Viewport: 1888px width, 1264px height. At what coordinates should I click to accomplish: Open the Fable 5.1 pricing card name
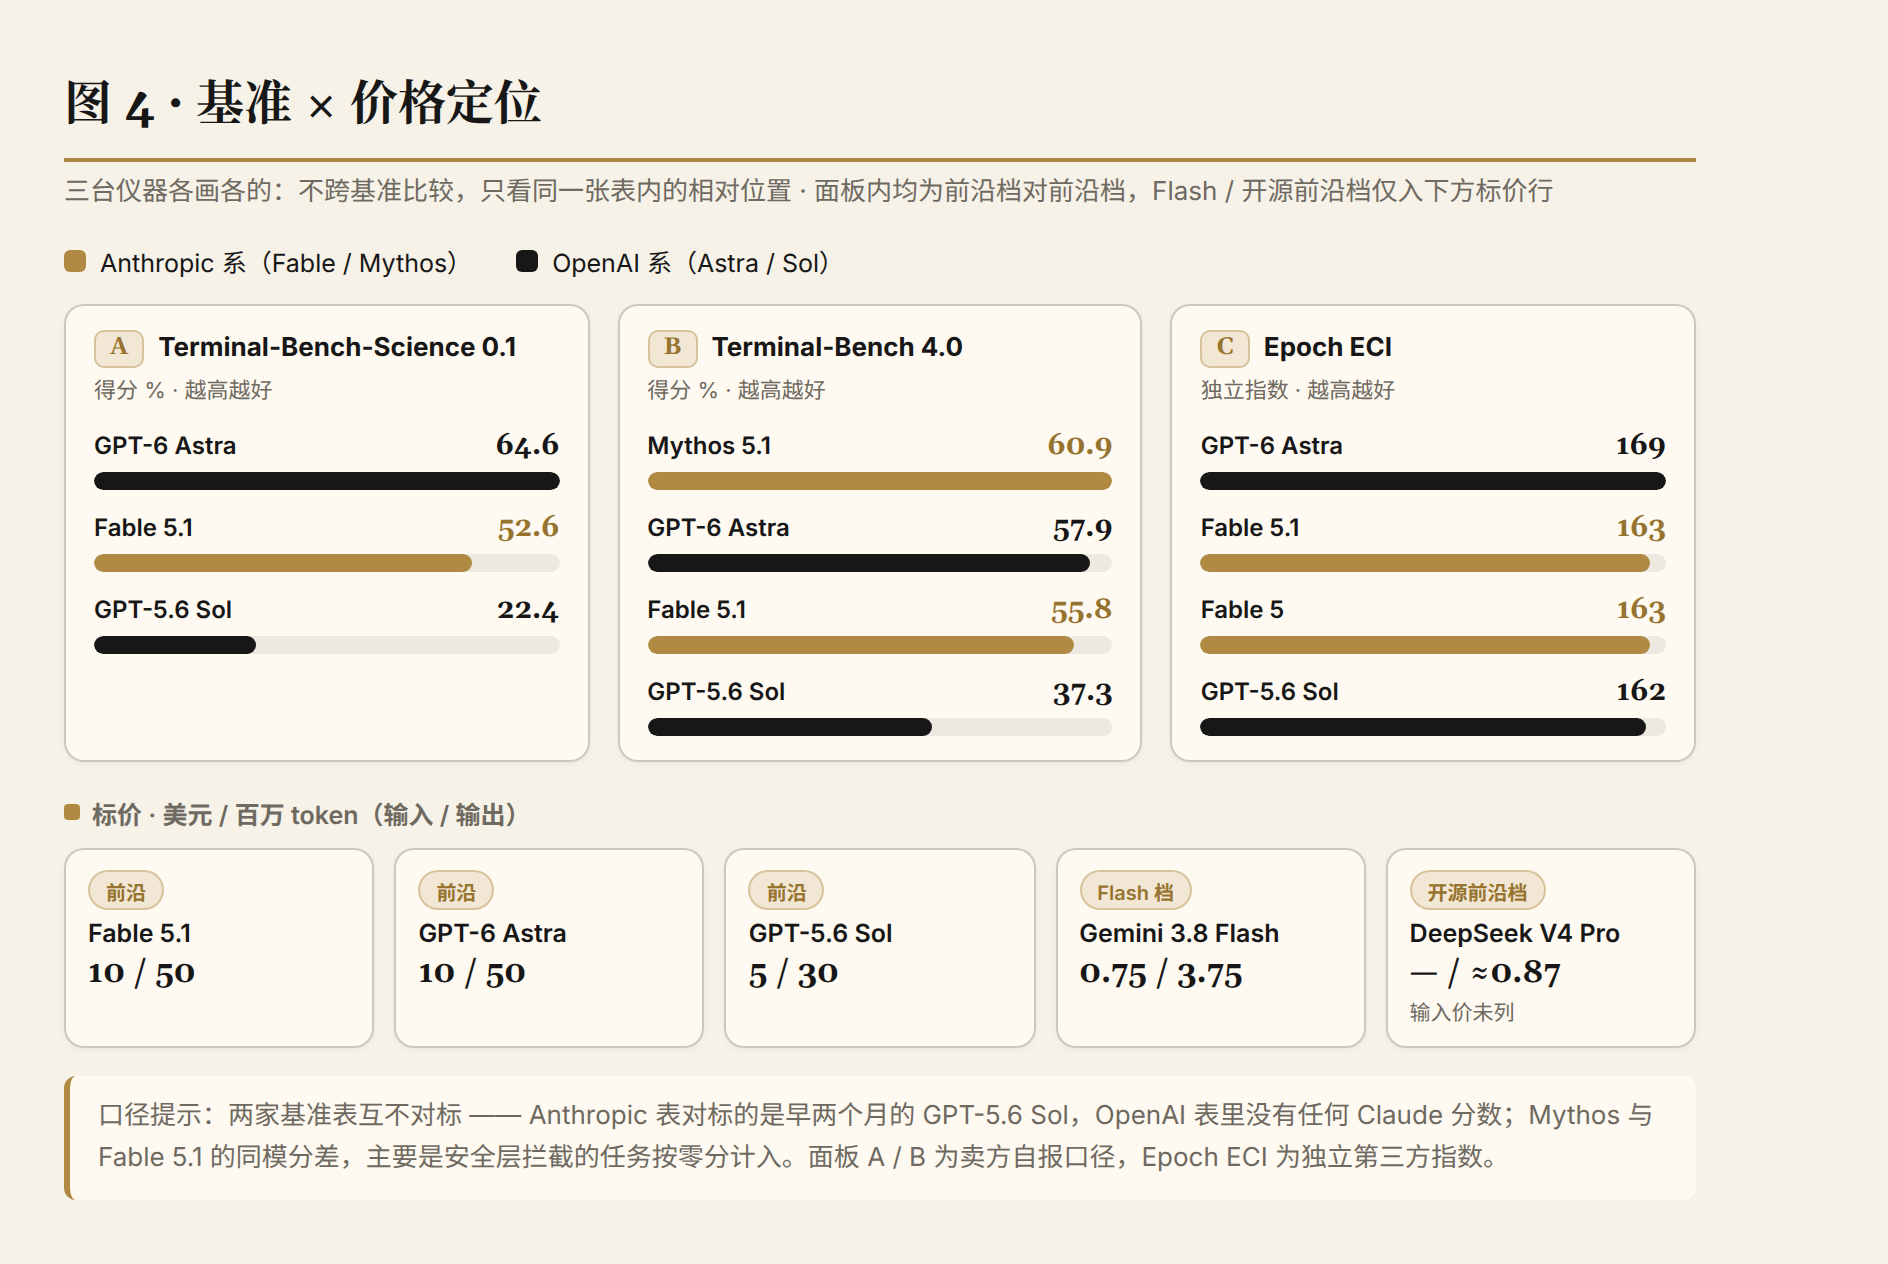tap(140, 933)
